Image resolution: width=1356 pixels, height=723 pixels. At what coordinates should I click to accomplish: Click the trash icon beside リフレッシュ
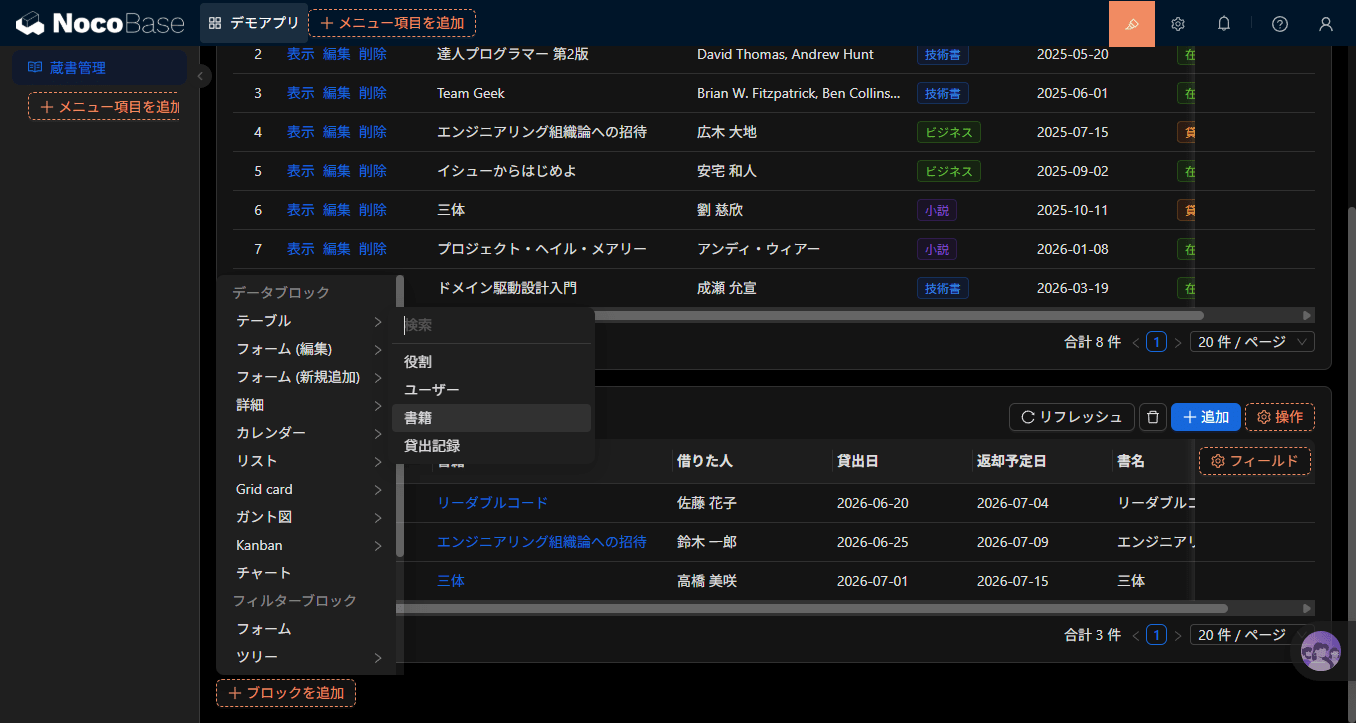1153,417
